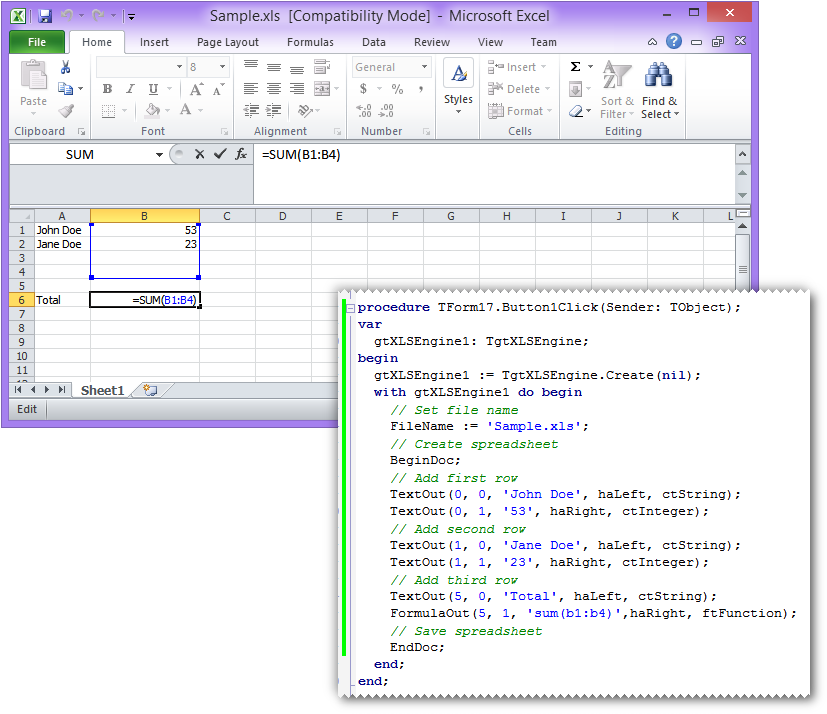827x714 pixels.
Task: Save the workbook from Quick Access Toolbar
Action: pos(45,16)
